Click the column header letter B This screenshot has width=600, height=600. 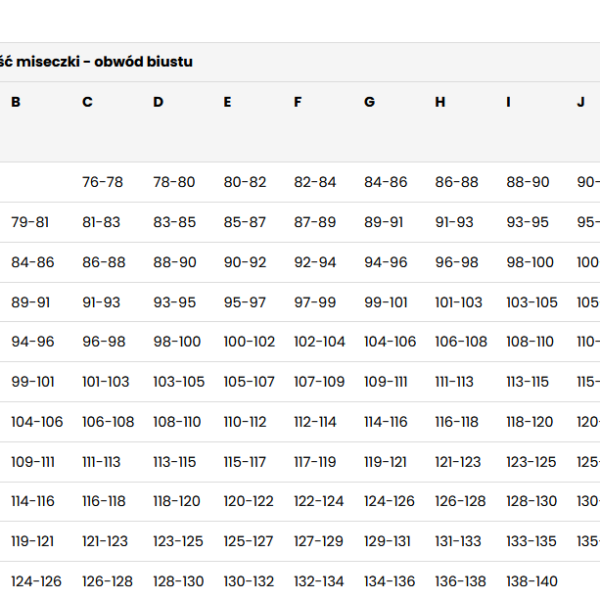click(x=16, y=102)
